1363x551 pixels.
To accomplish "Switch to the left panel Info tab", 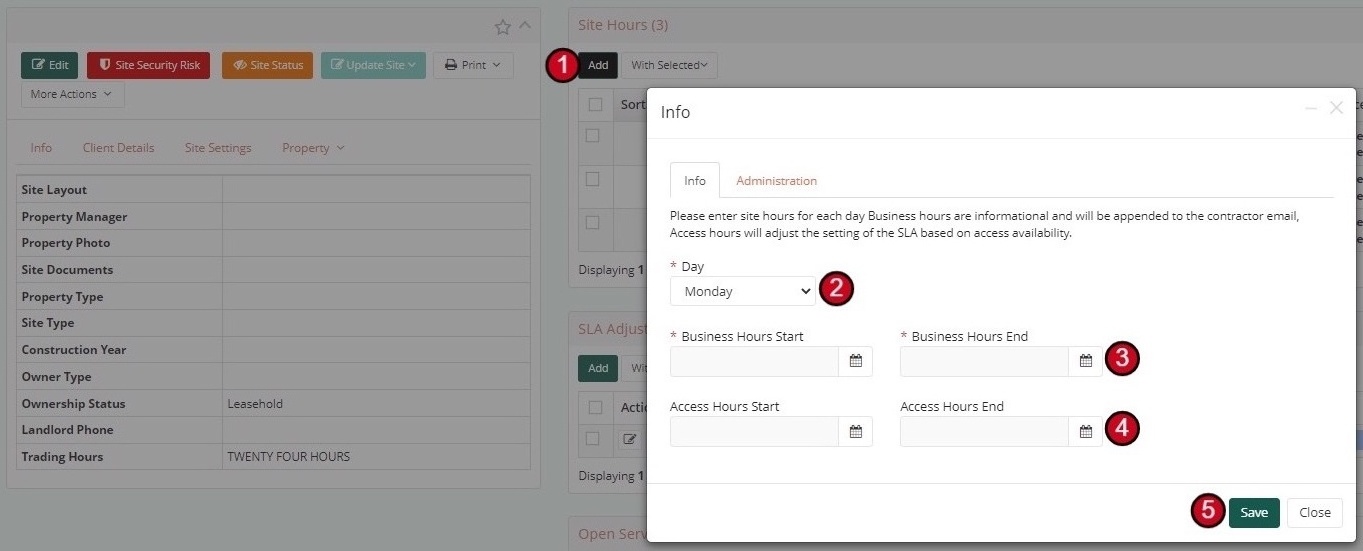I will 41,147.
